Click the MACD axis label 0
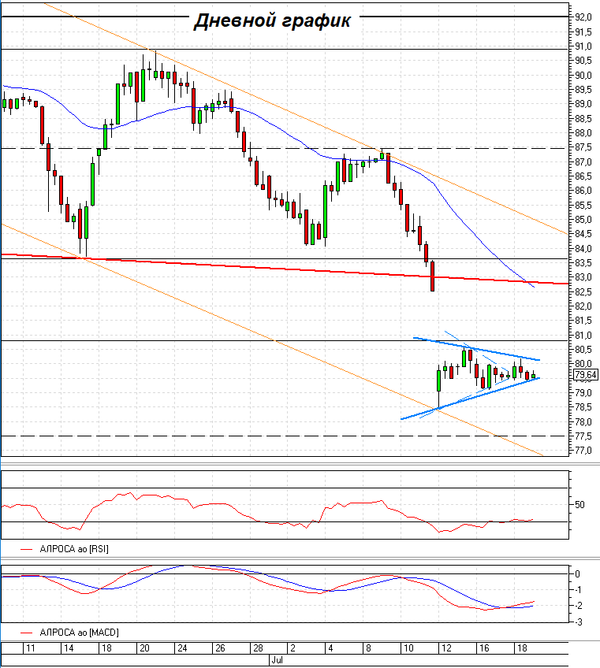This screenshot has width=600, height=668. click(x=577, y=574)
